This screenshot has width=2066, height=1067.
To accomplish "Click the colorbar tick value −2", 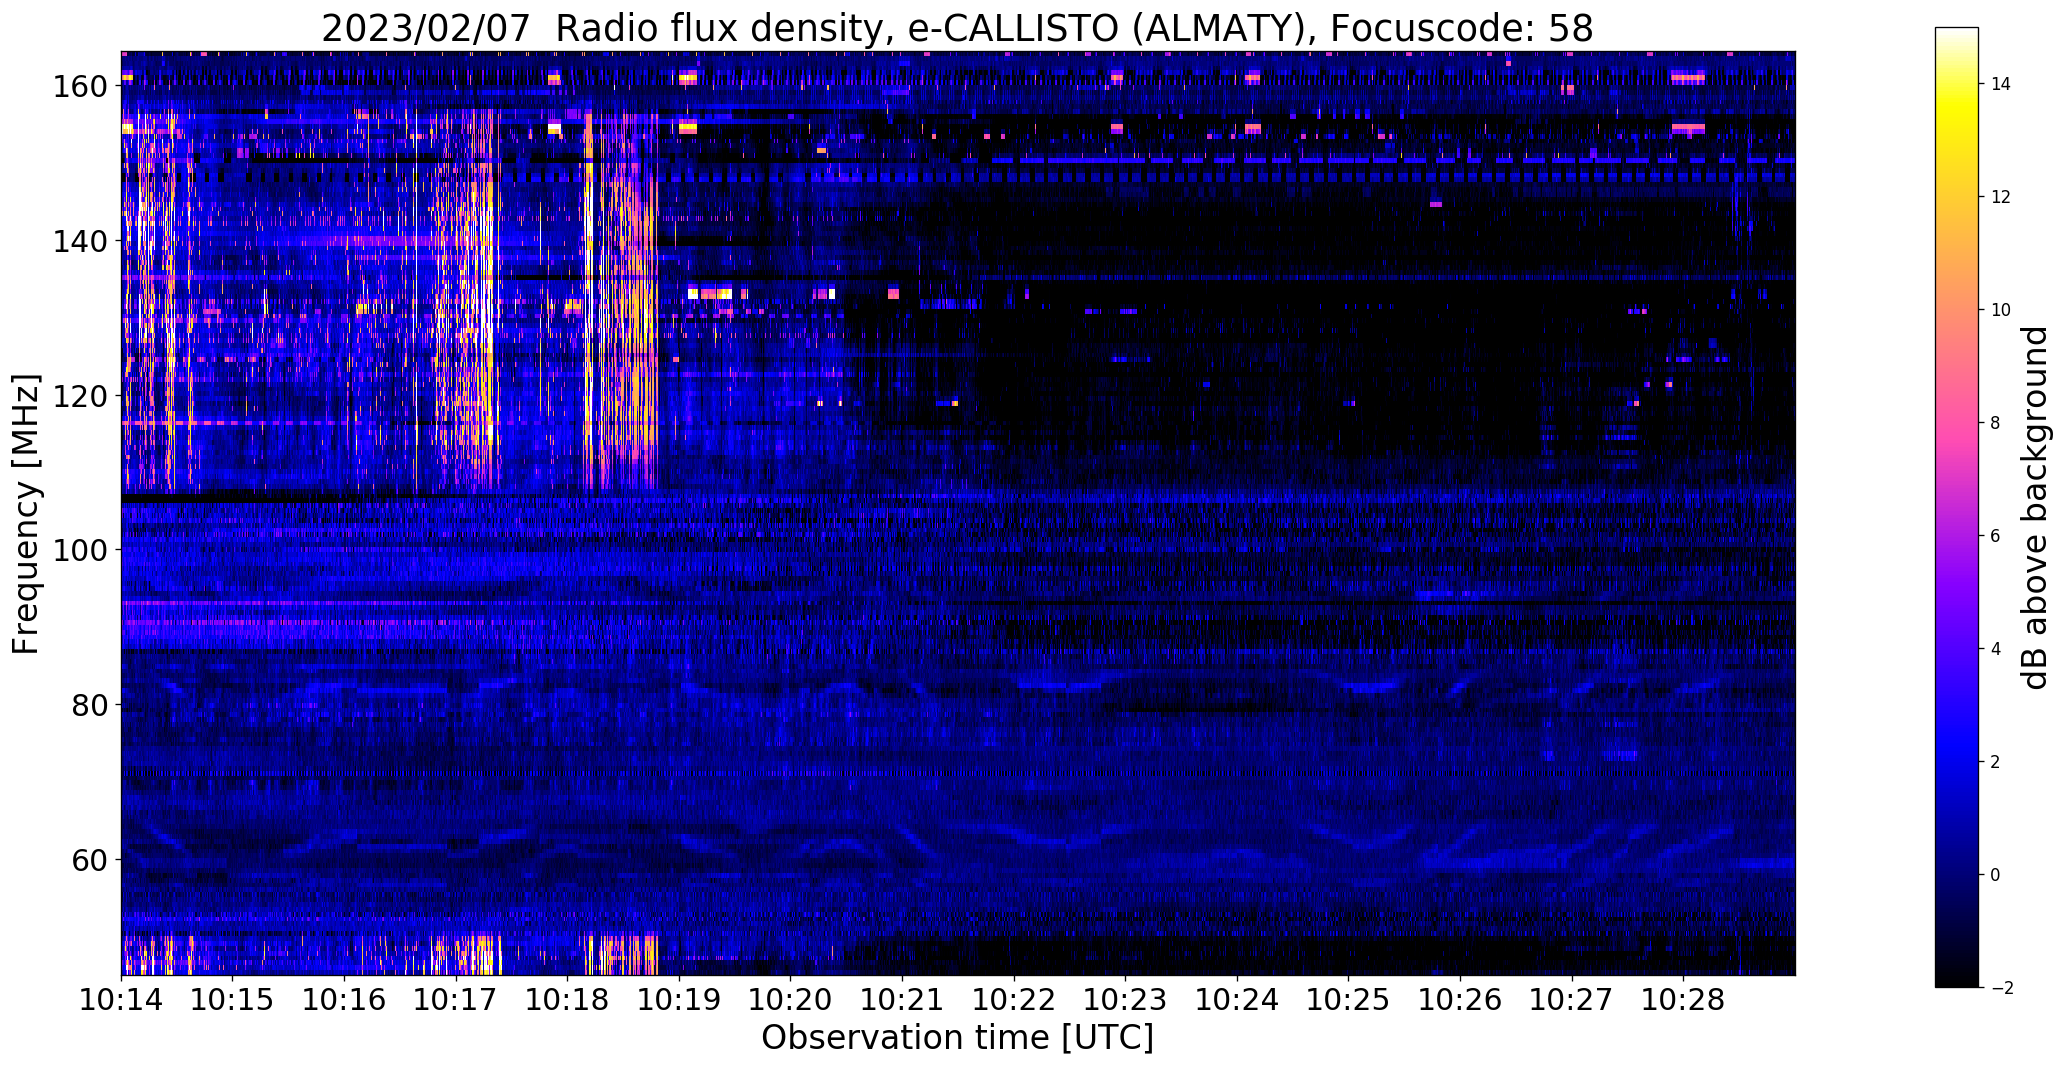I will tap(2001, 988).
